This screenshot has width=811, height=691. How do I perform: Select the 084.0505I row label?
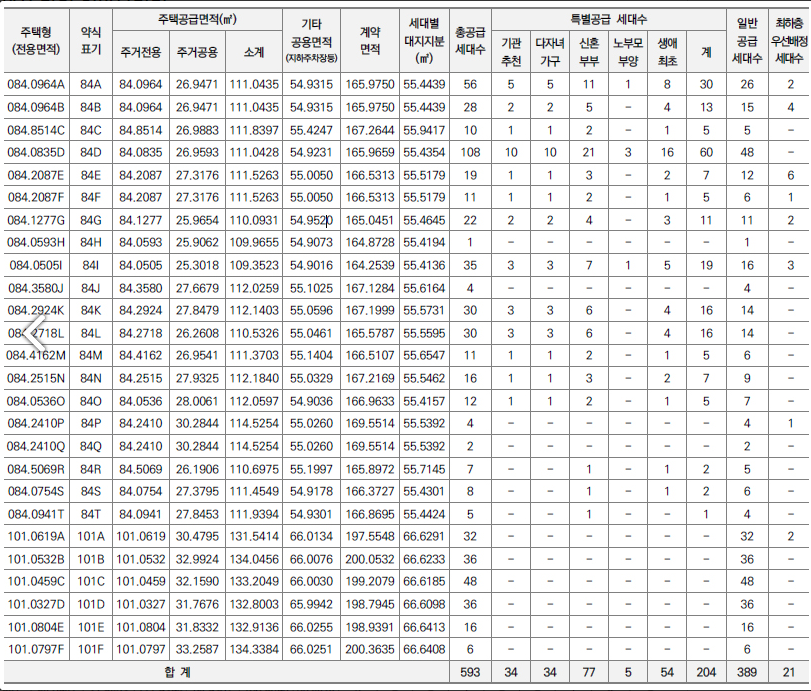[x=36, y=265]
